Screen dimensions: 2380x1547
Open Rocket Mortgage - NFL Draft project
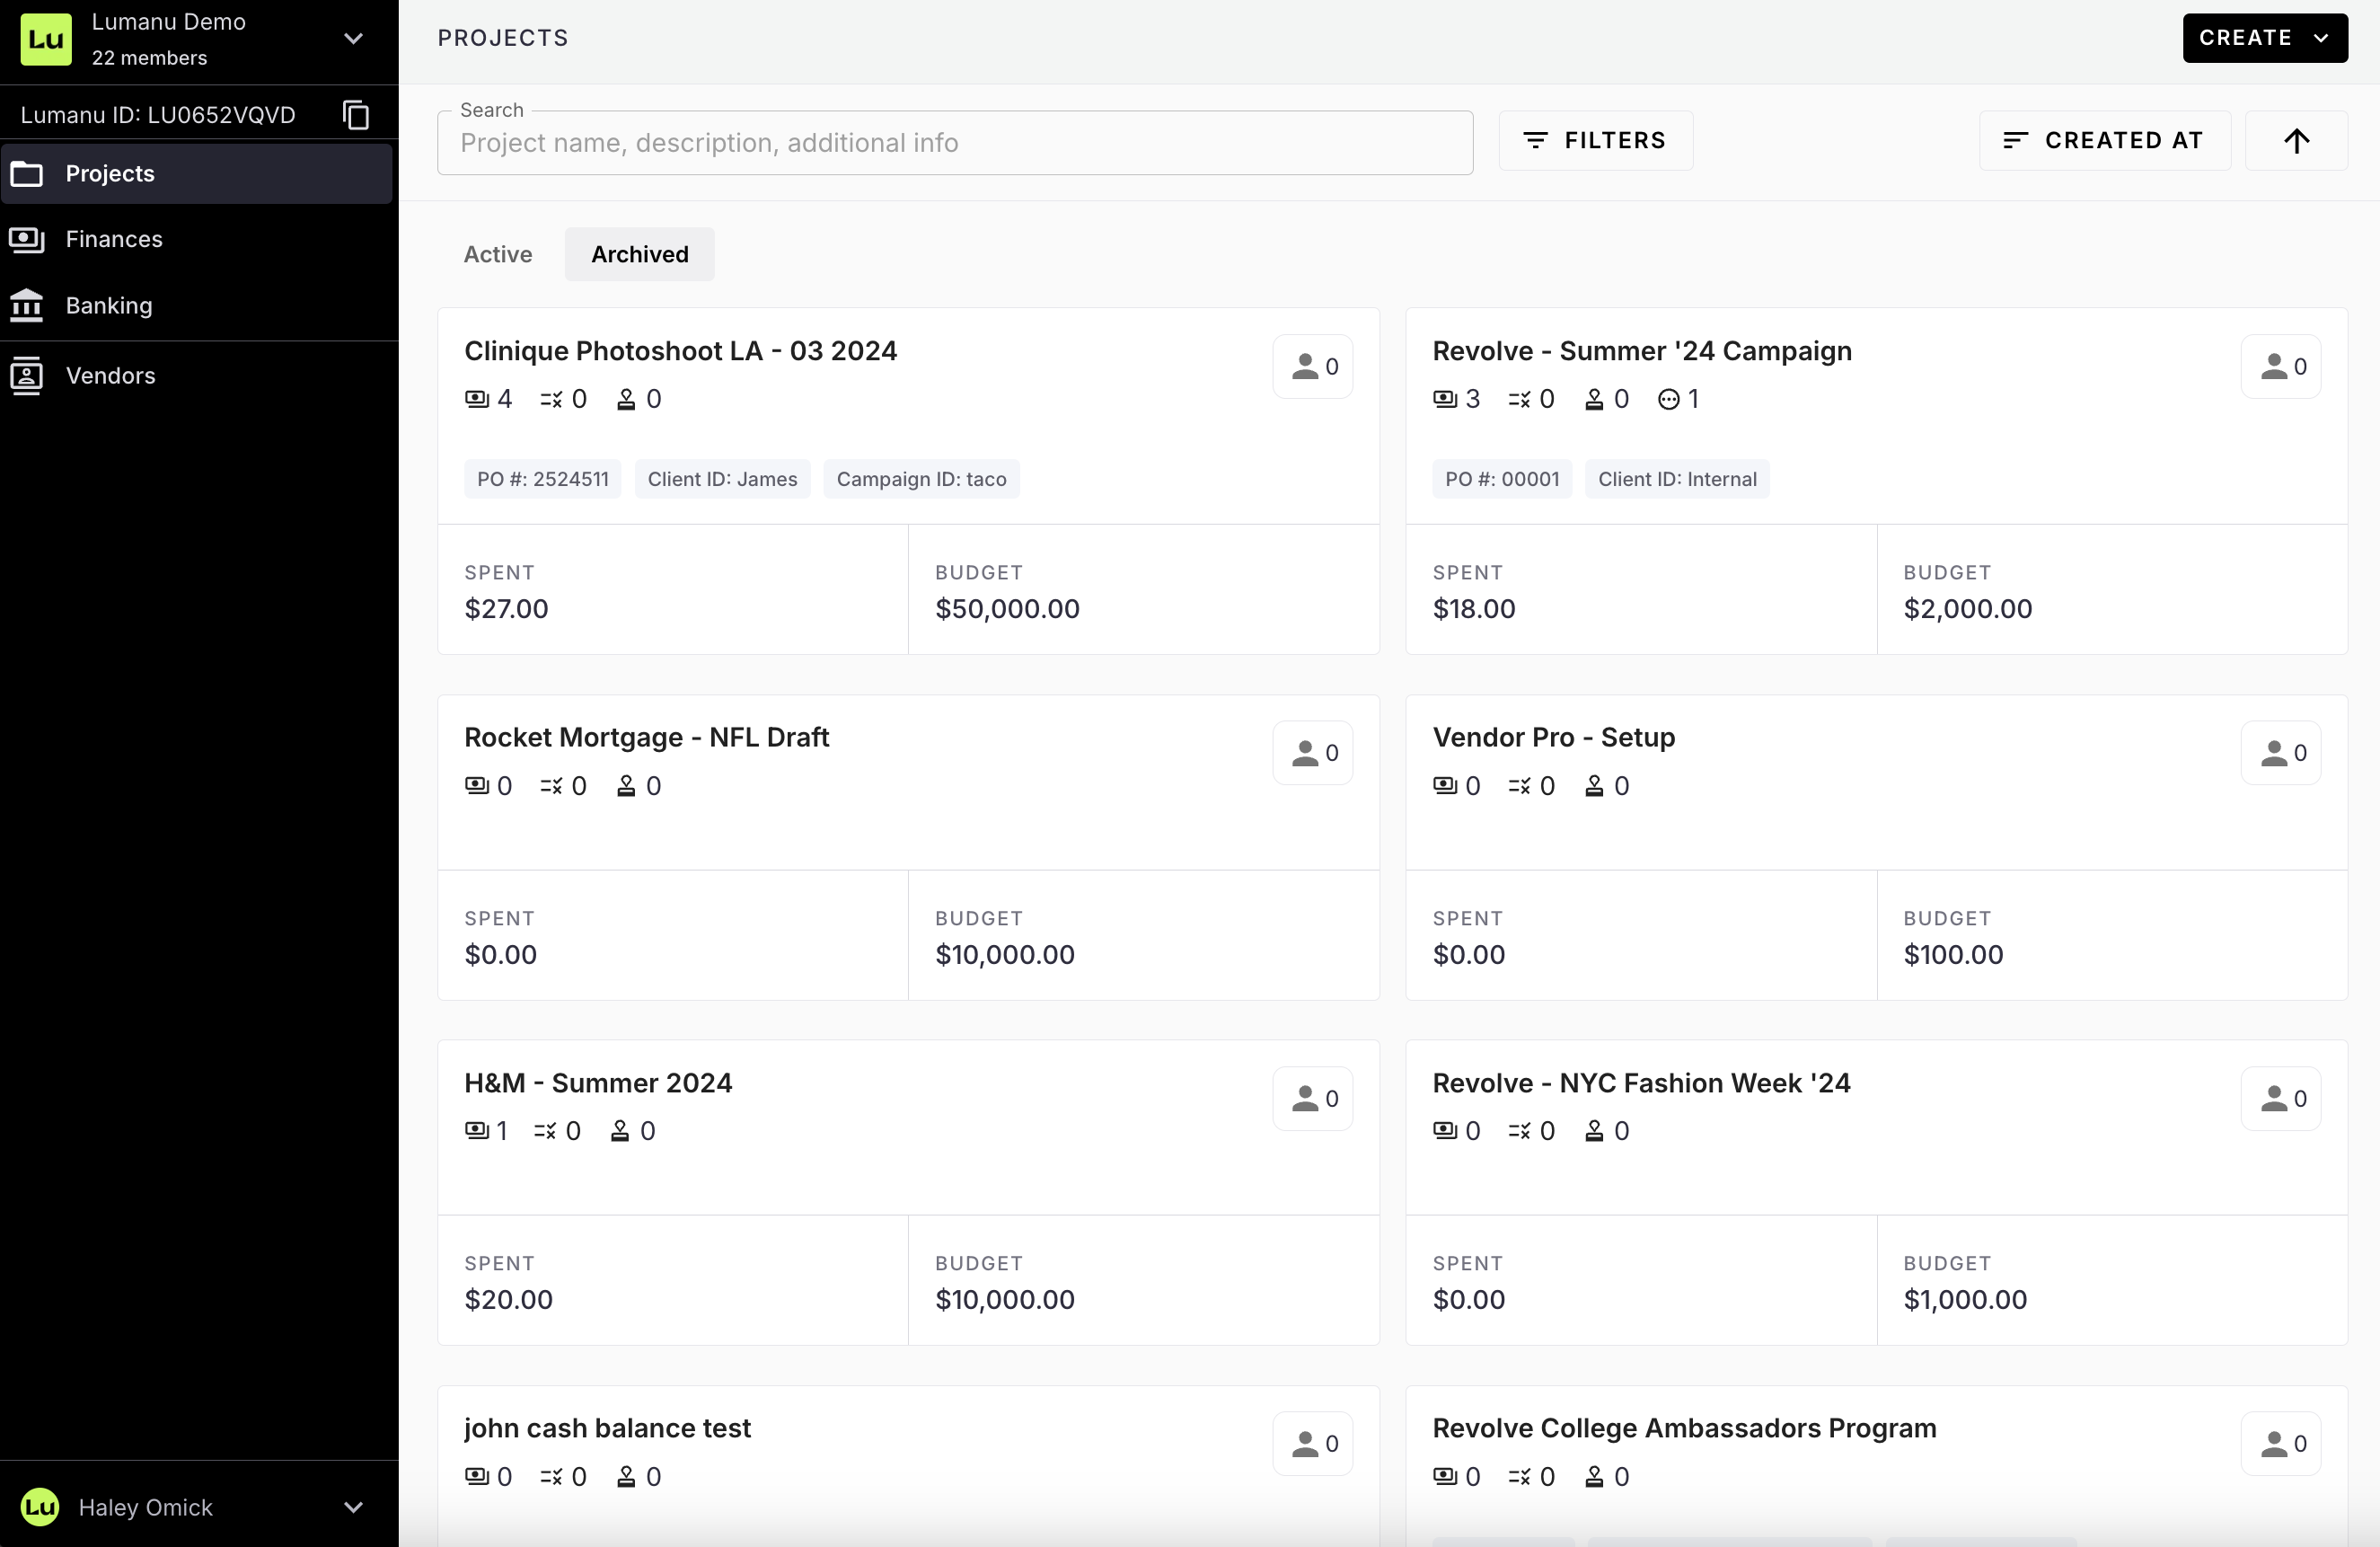(x=646, y=737)
